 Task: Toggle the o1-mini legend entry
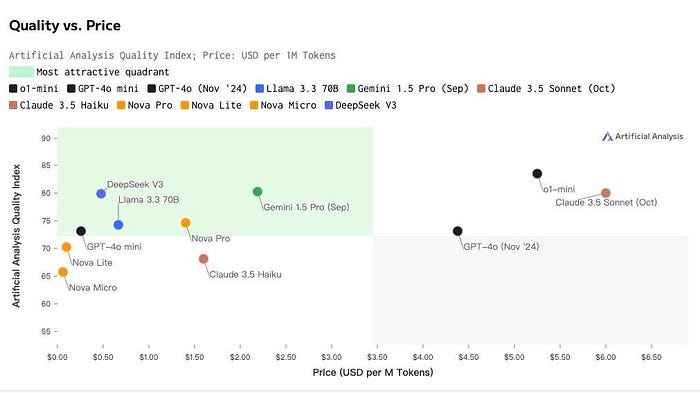coord(33,88)
